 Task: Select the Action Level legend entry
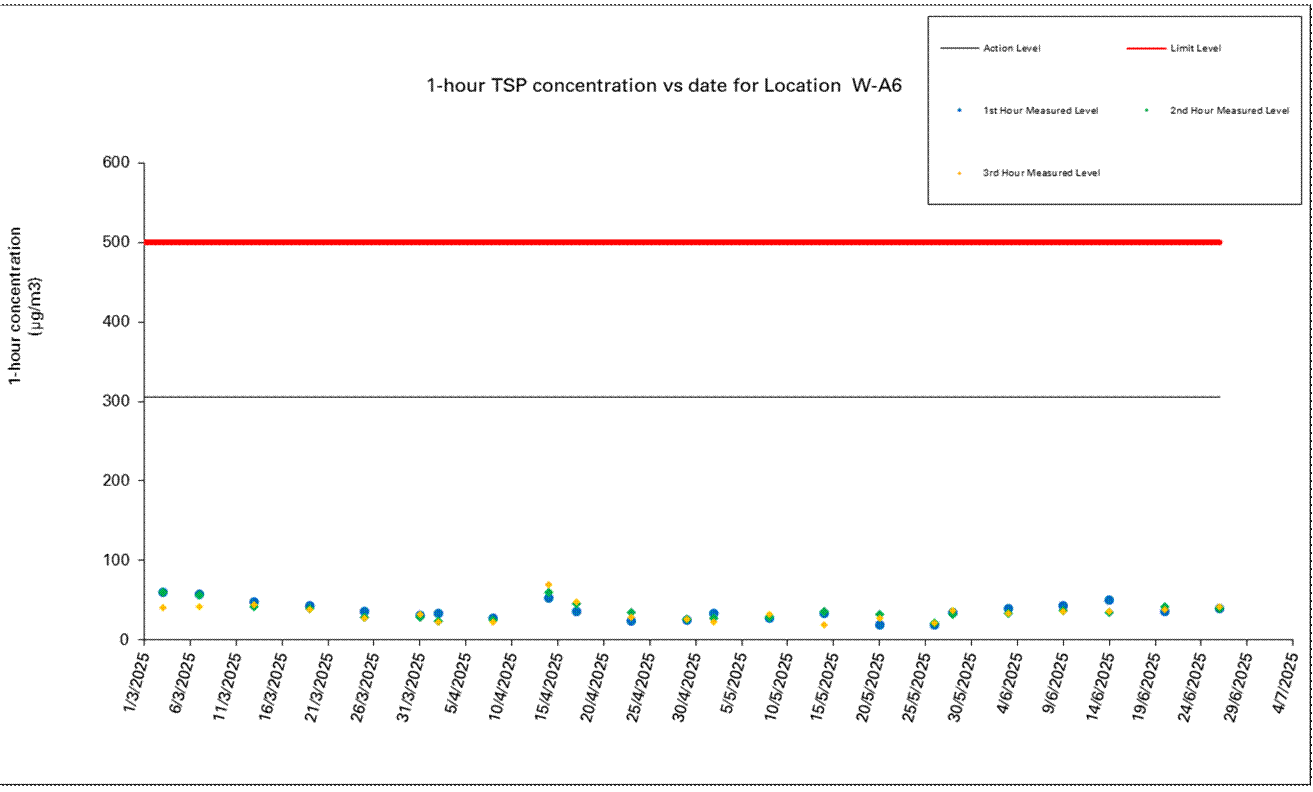(x=1013, y=48)
